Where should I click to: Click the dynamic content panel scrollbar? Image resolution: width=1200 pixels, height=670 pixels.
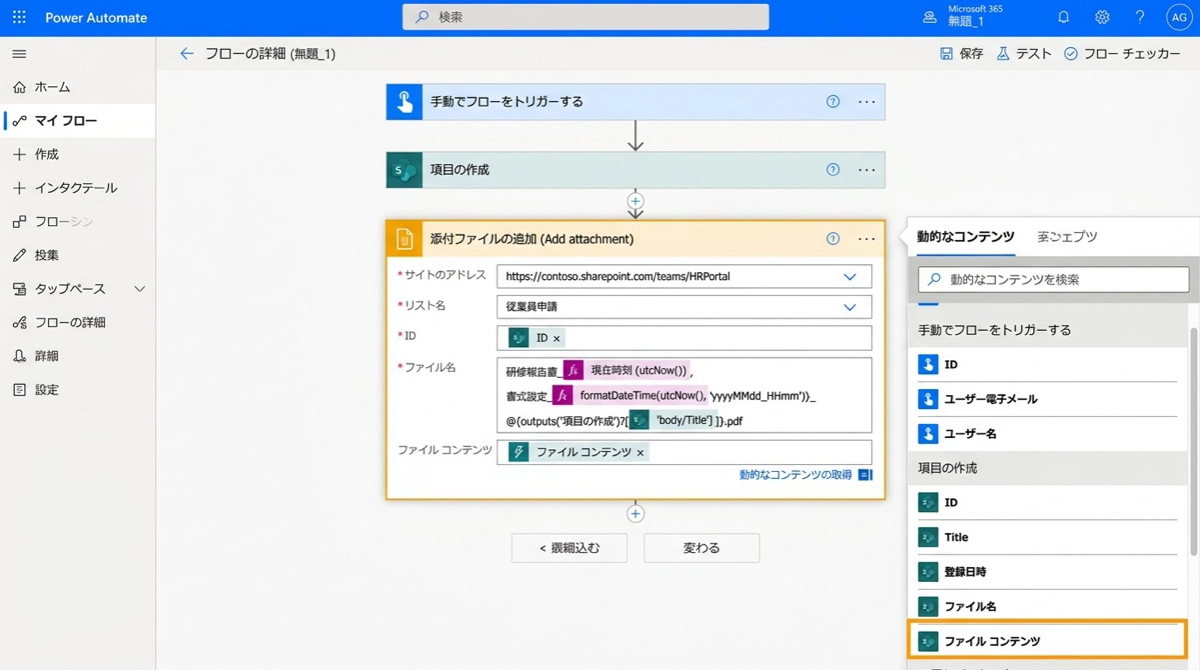(1192, 440)
